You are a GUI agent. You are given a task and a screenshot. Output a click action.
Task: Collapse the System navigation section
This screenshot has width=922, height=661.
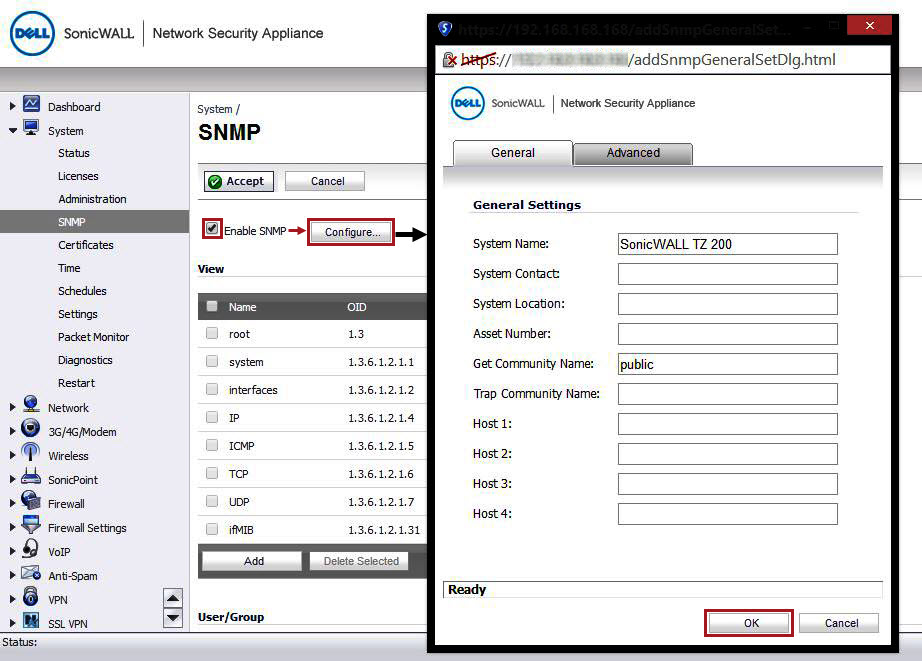(x=12, y=131)
